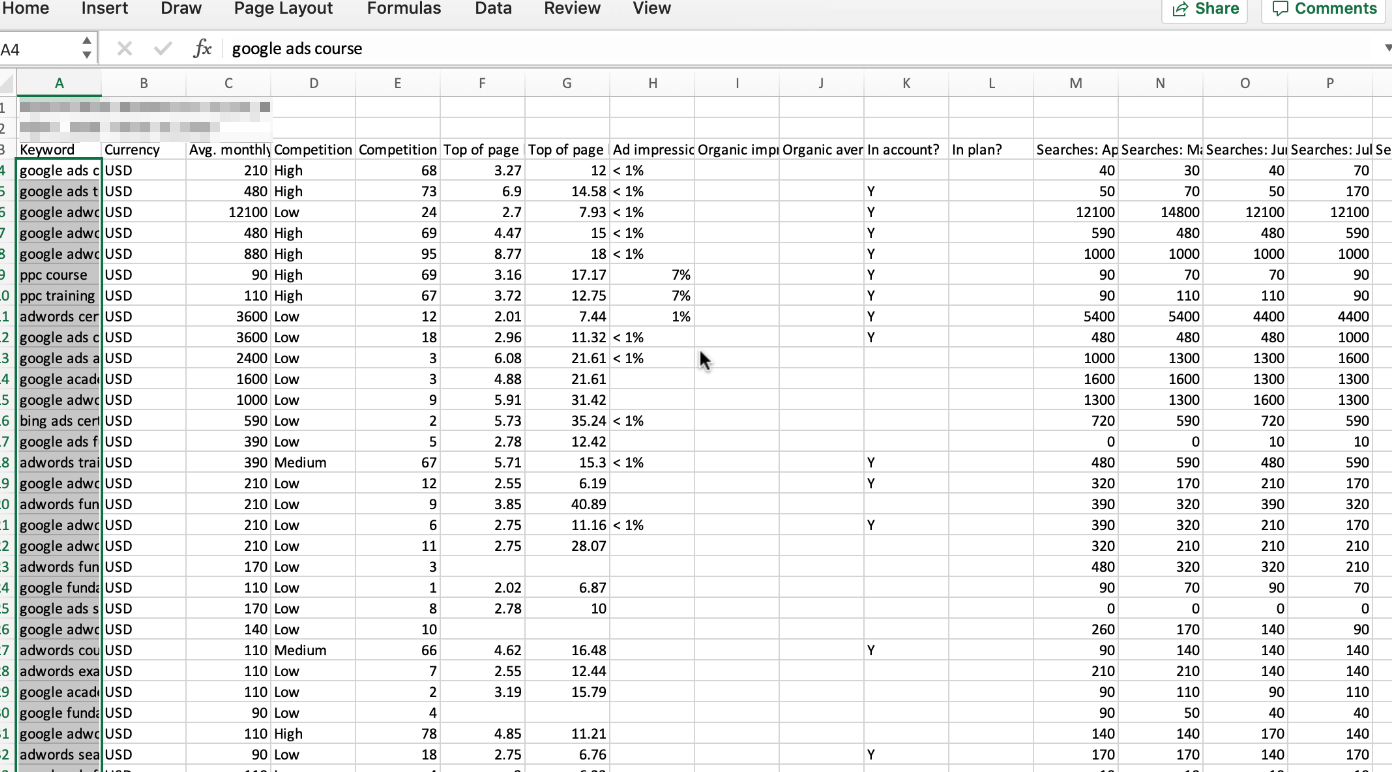Switch to the Review tab
This screenshot has height=772, width=1392.
point(572,8)
